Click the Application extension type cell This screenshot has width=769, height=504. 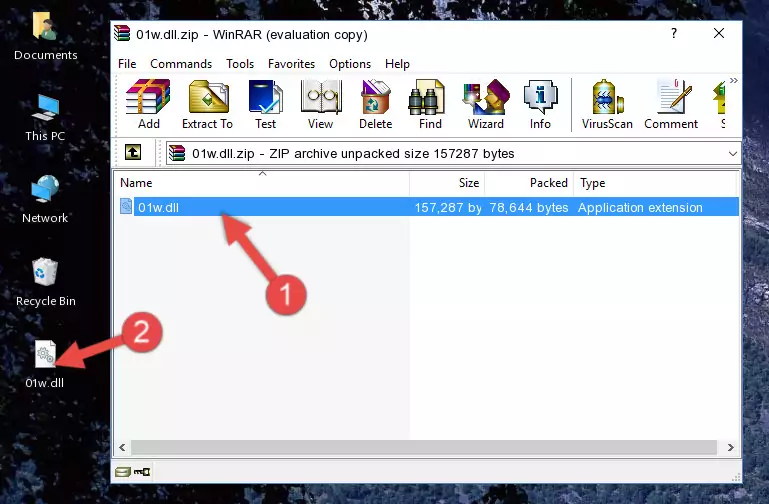click(640, 207)
